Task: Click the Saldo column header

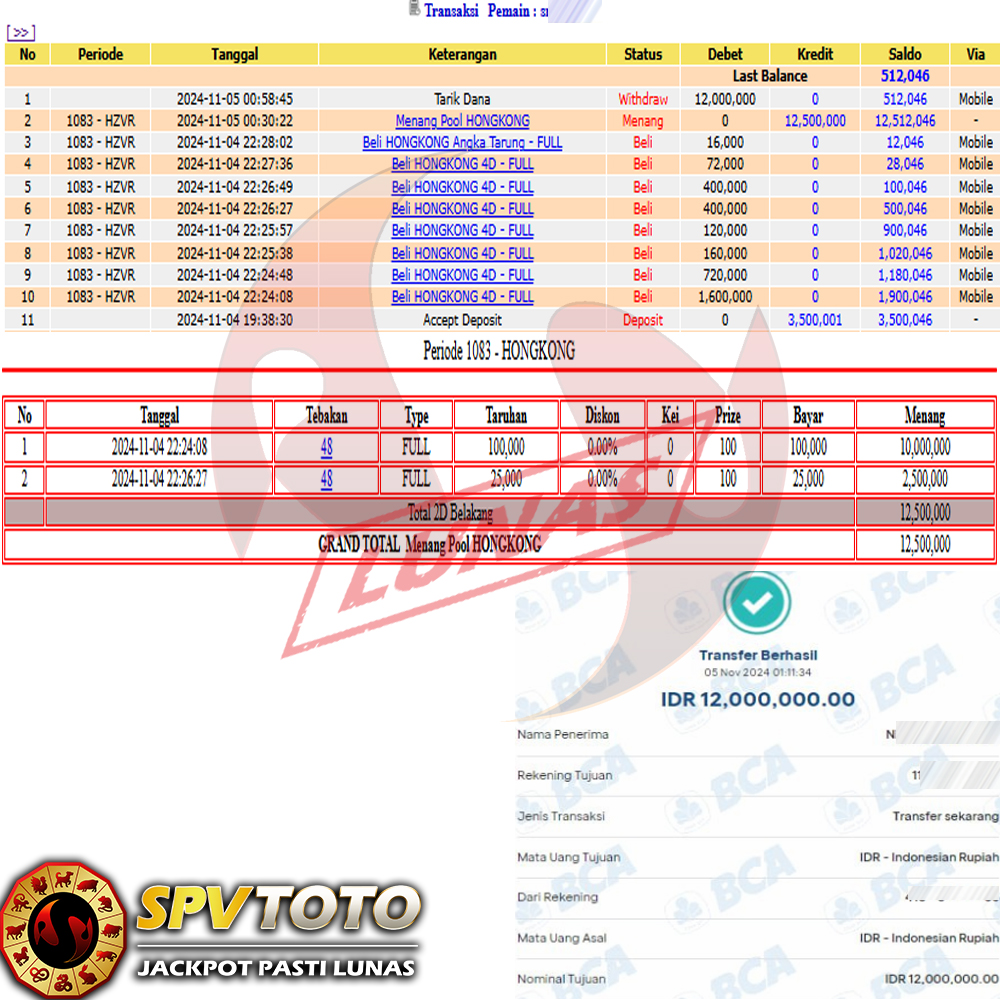Action: pos(905,54)
